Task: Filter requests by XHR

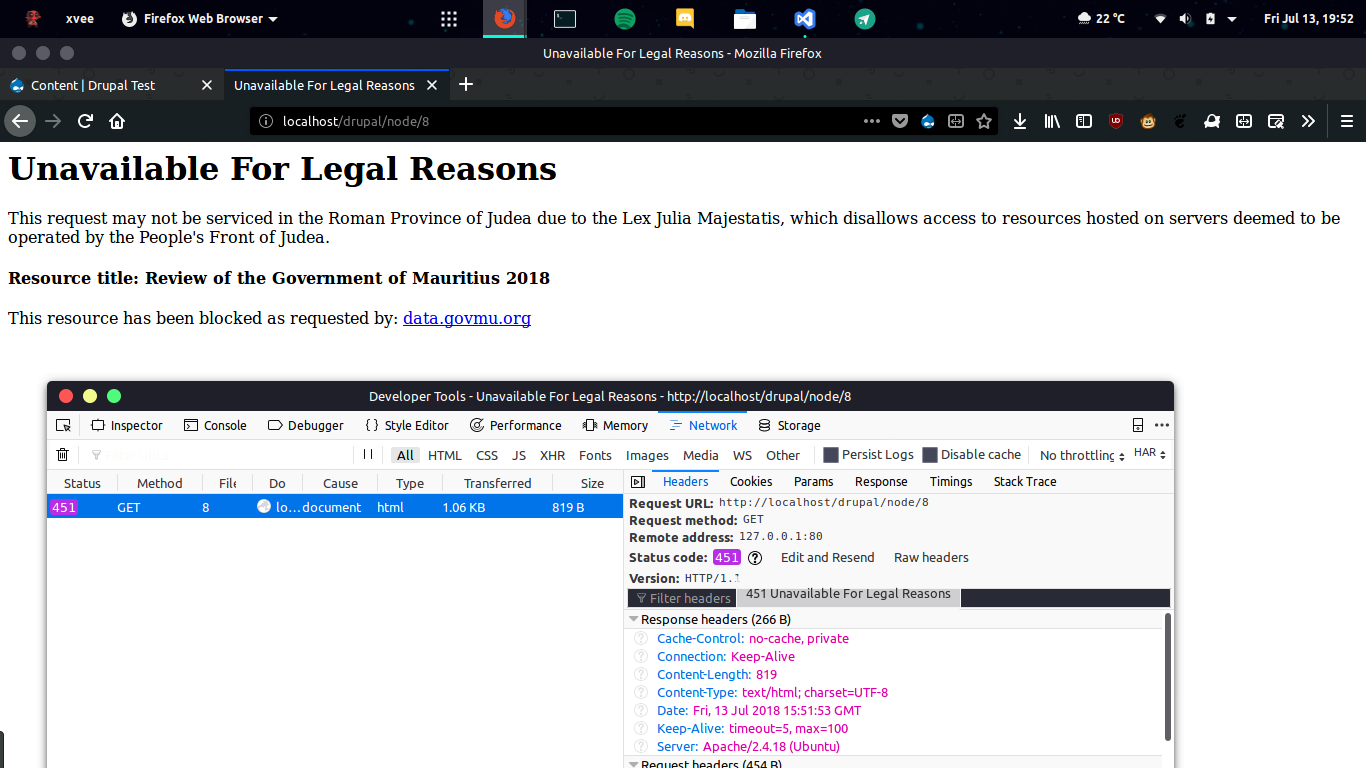Action: 553,455
